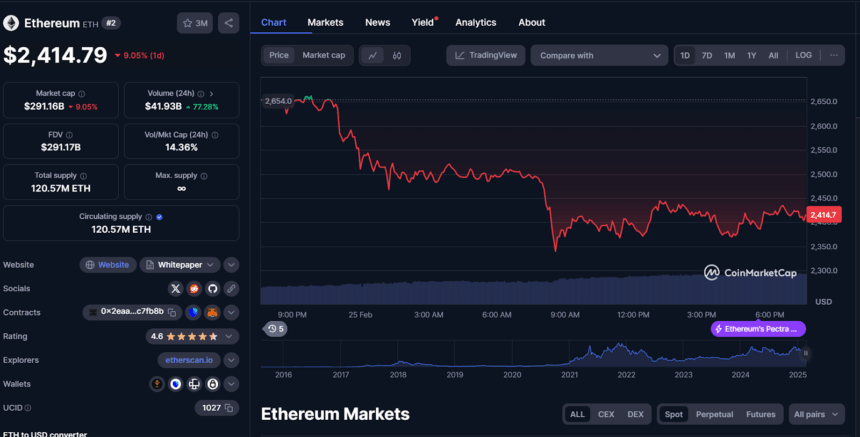Select the line chart view icon
Image resolution: width=860 pixels, height=437 pixels.
[372, 55]
